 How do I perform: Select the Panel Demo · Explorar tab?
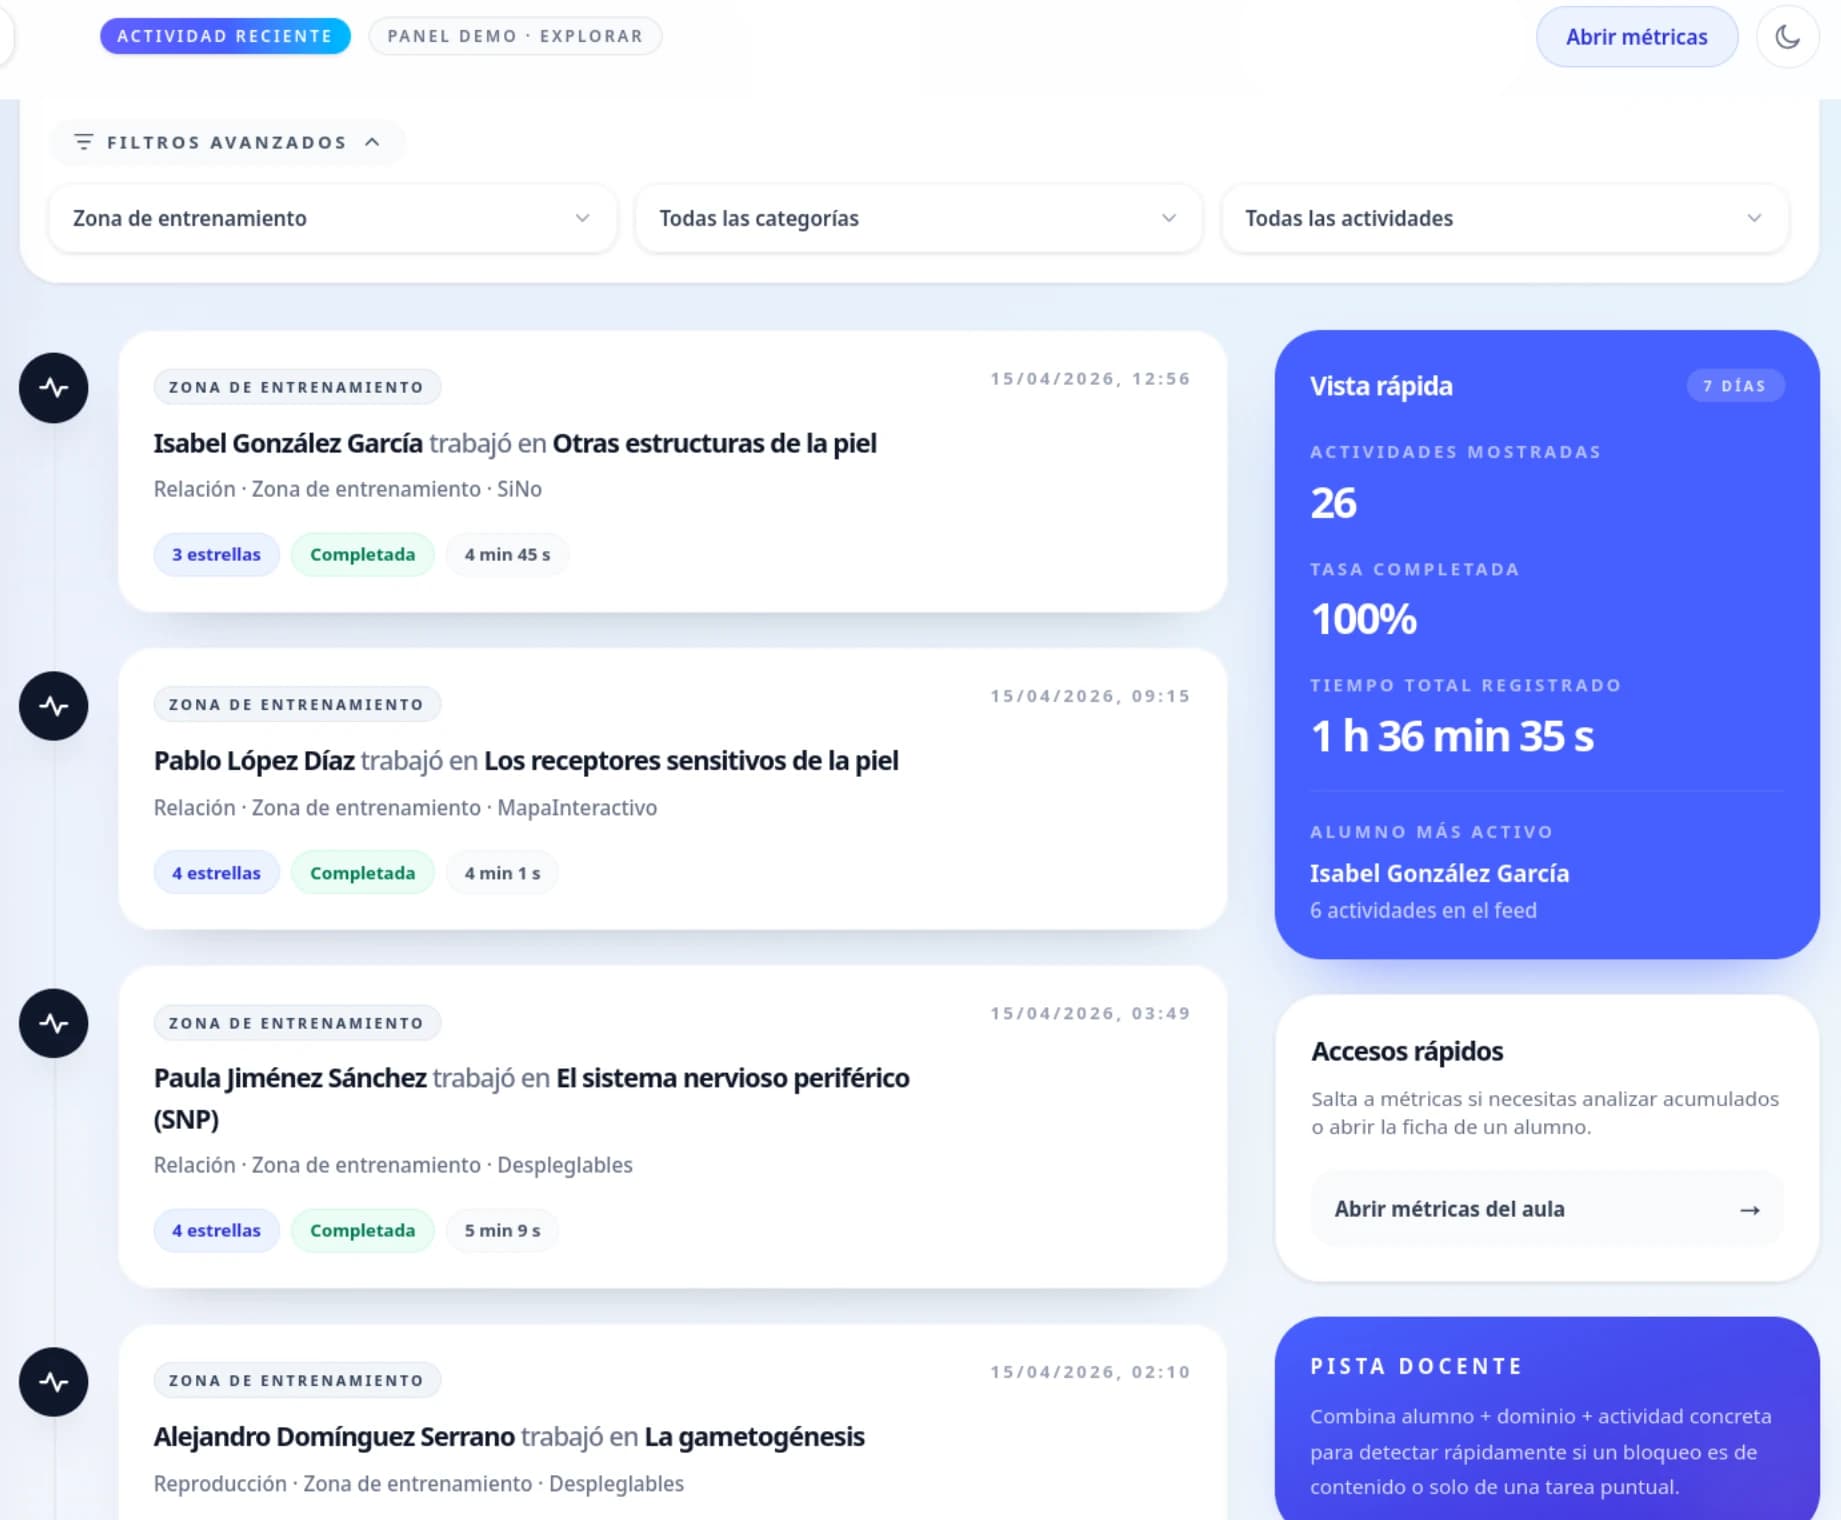[515, 36]
